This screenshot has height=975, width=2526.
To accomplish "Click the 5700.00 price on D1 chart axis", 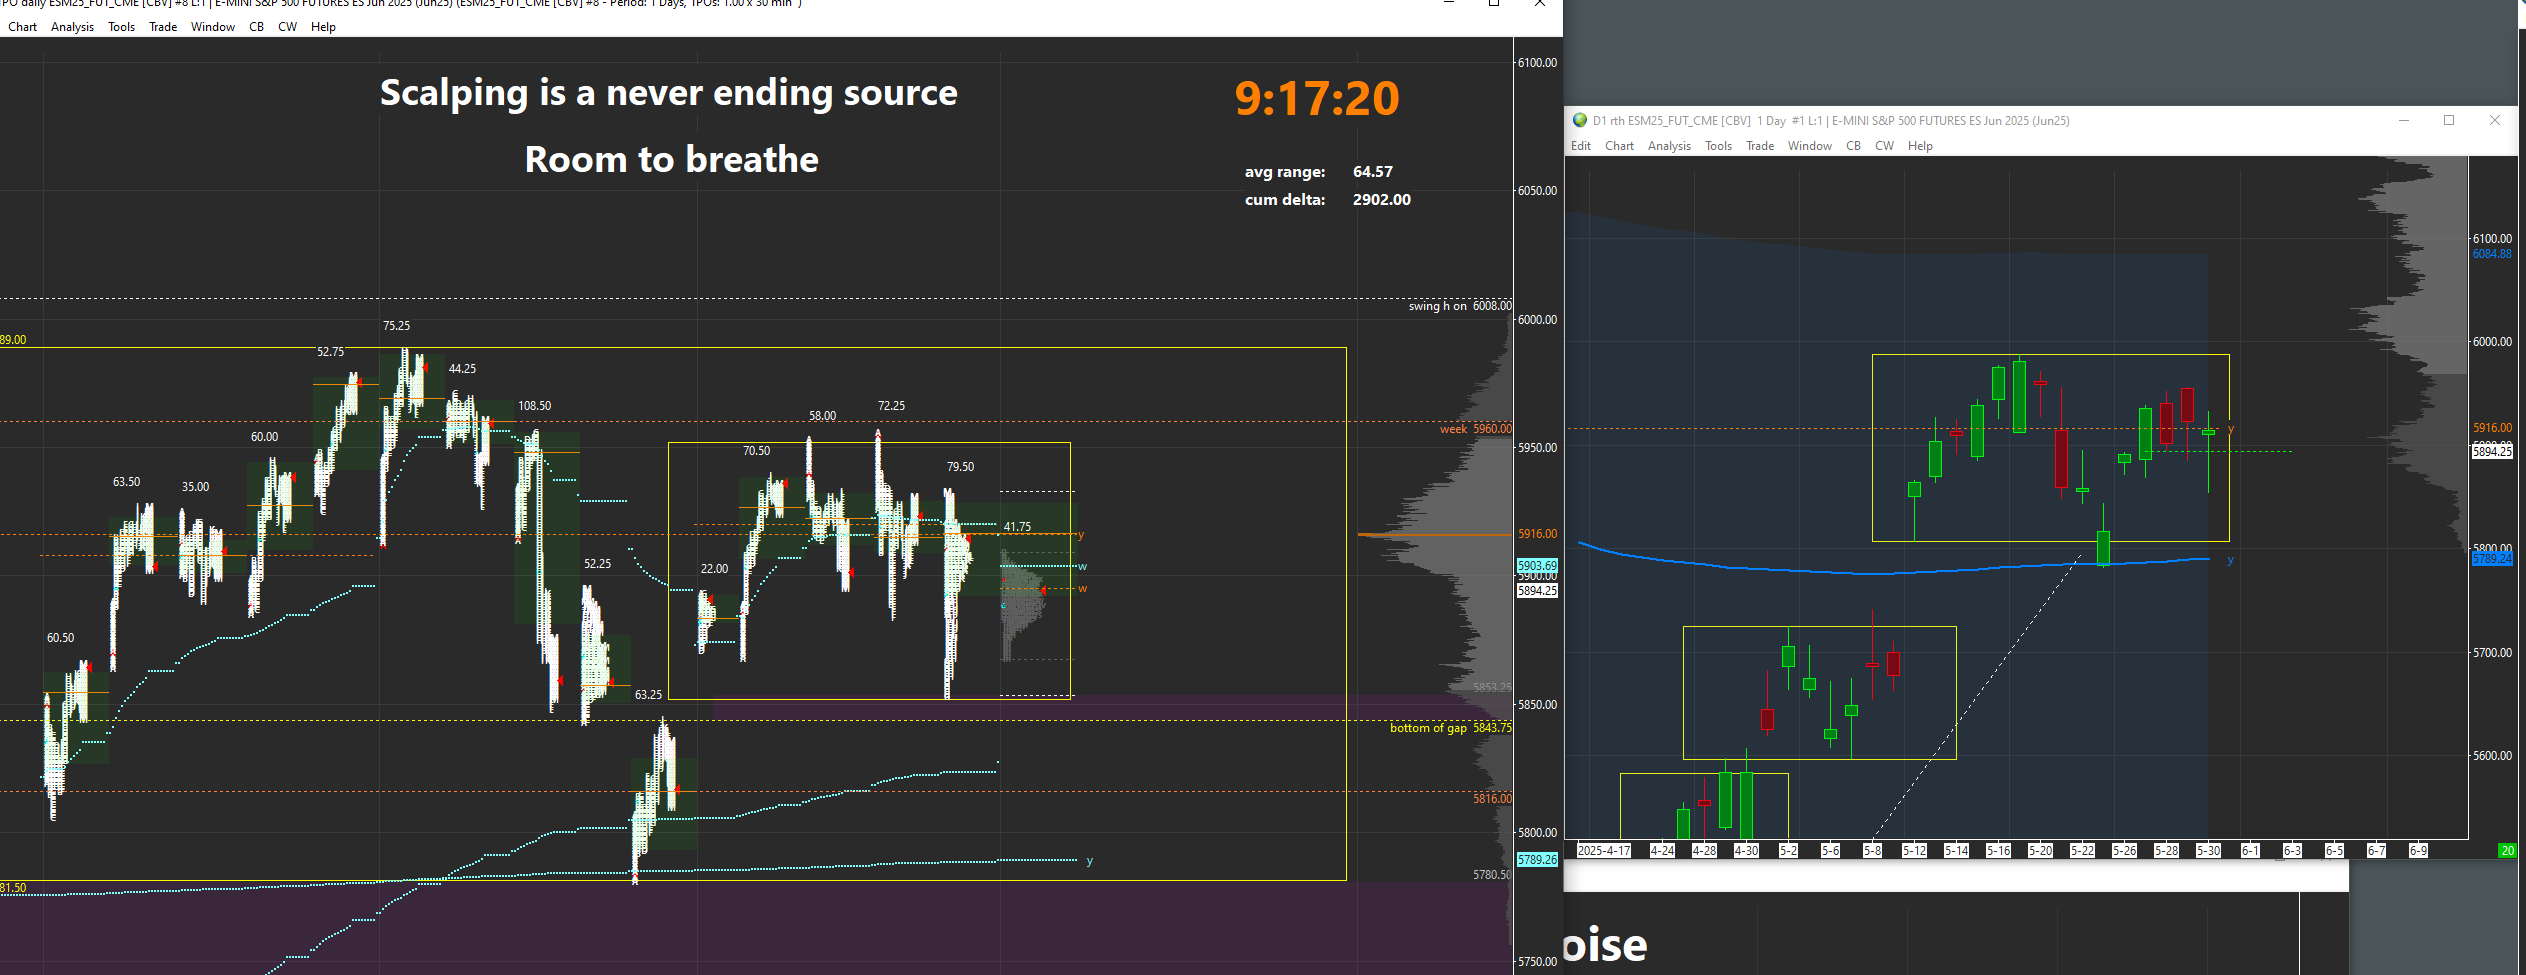I will click(2492, 653).
